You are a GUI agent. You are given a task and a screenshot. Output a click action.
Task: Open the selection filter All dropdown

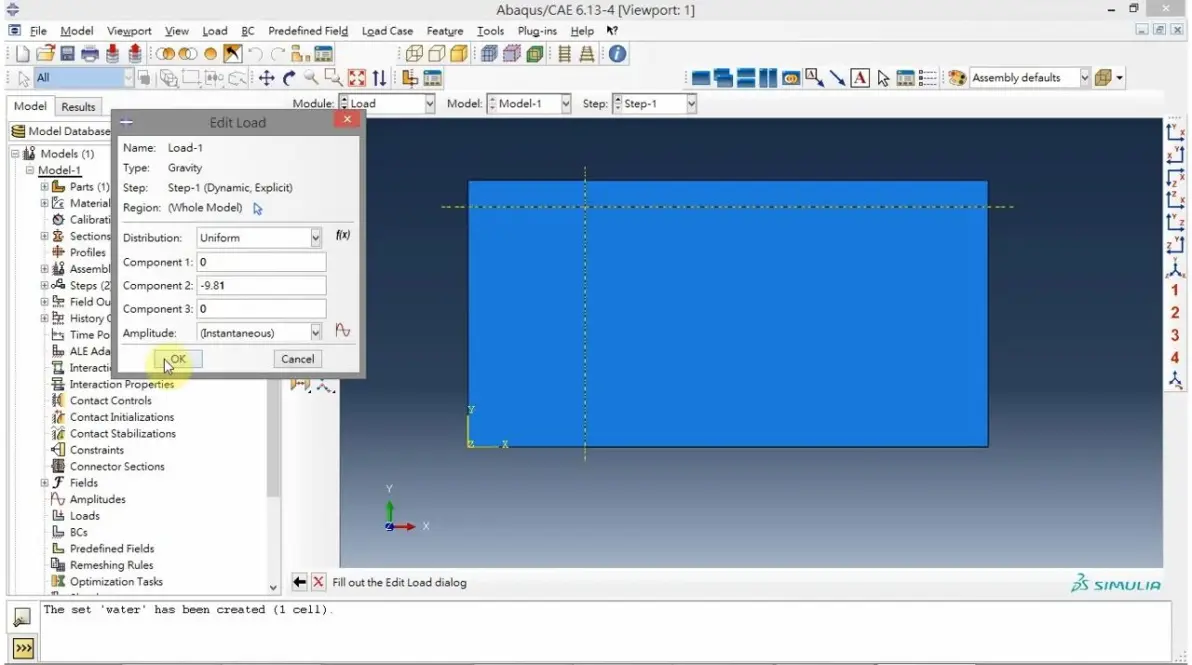tap(128, 78)
